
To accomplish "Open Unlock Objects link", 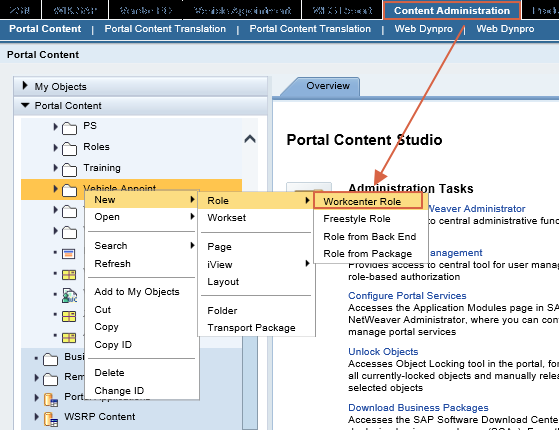I will (x=383, y=352).
